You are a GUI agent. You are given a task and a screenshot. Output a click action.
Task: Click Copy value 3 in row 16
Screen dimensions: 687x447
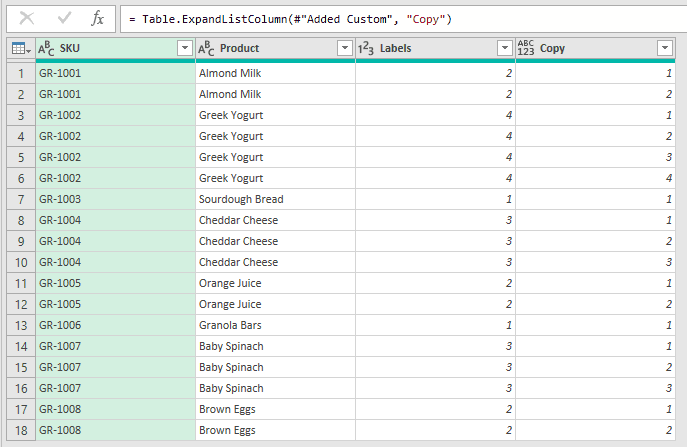pyautogui.click(x=595, y=388)
